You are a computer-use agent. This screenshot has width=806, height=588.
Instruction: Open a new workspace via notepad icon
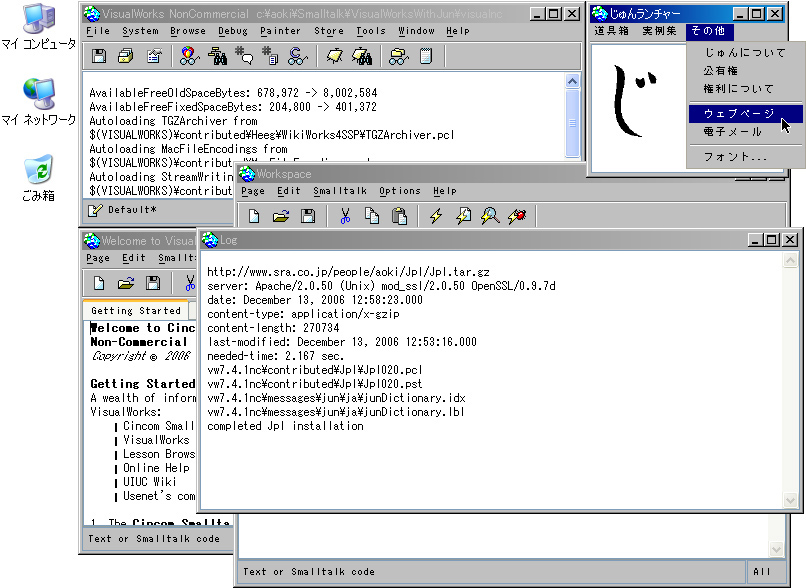pos(426,56)
